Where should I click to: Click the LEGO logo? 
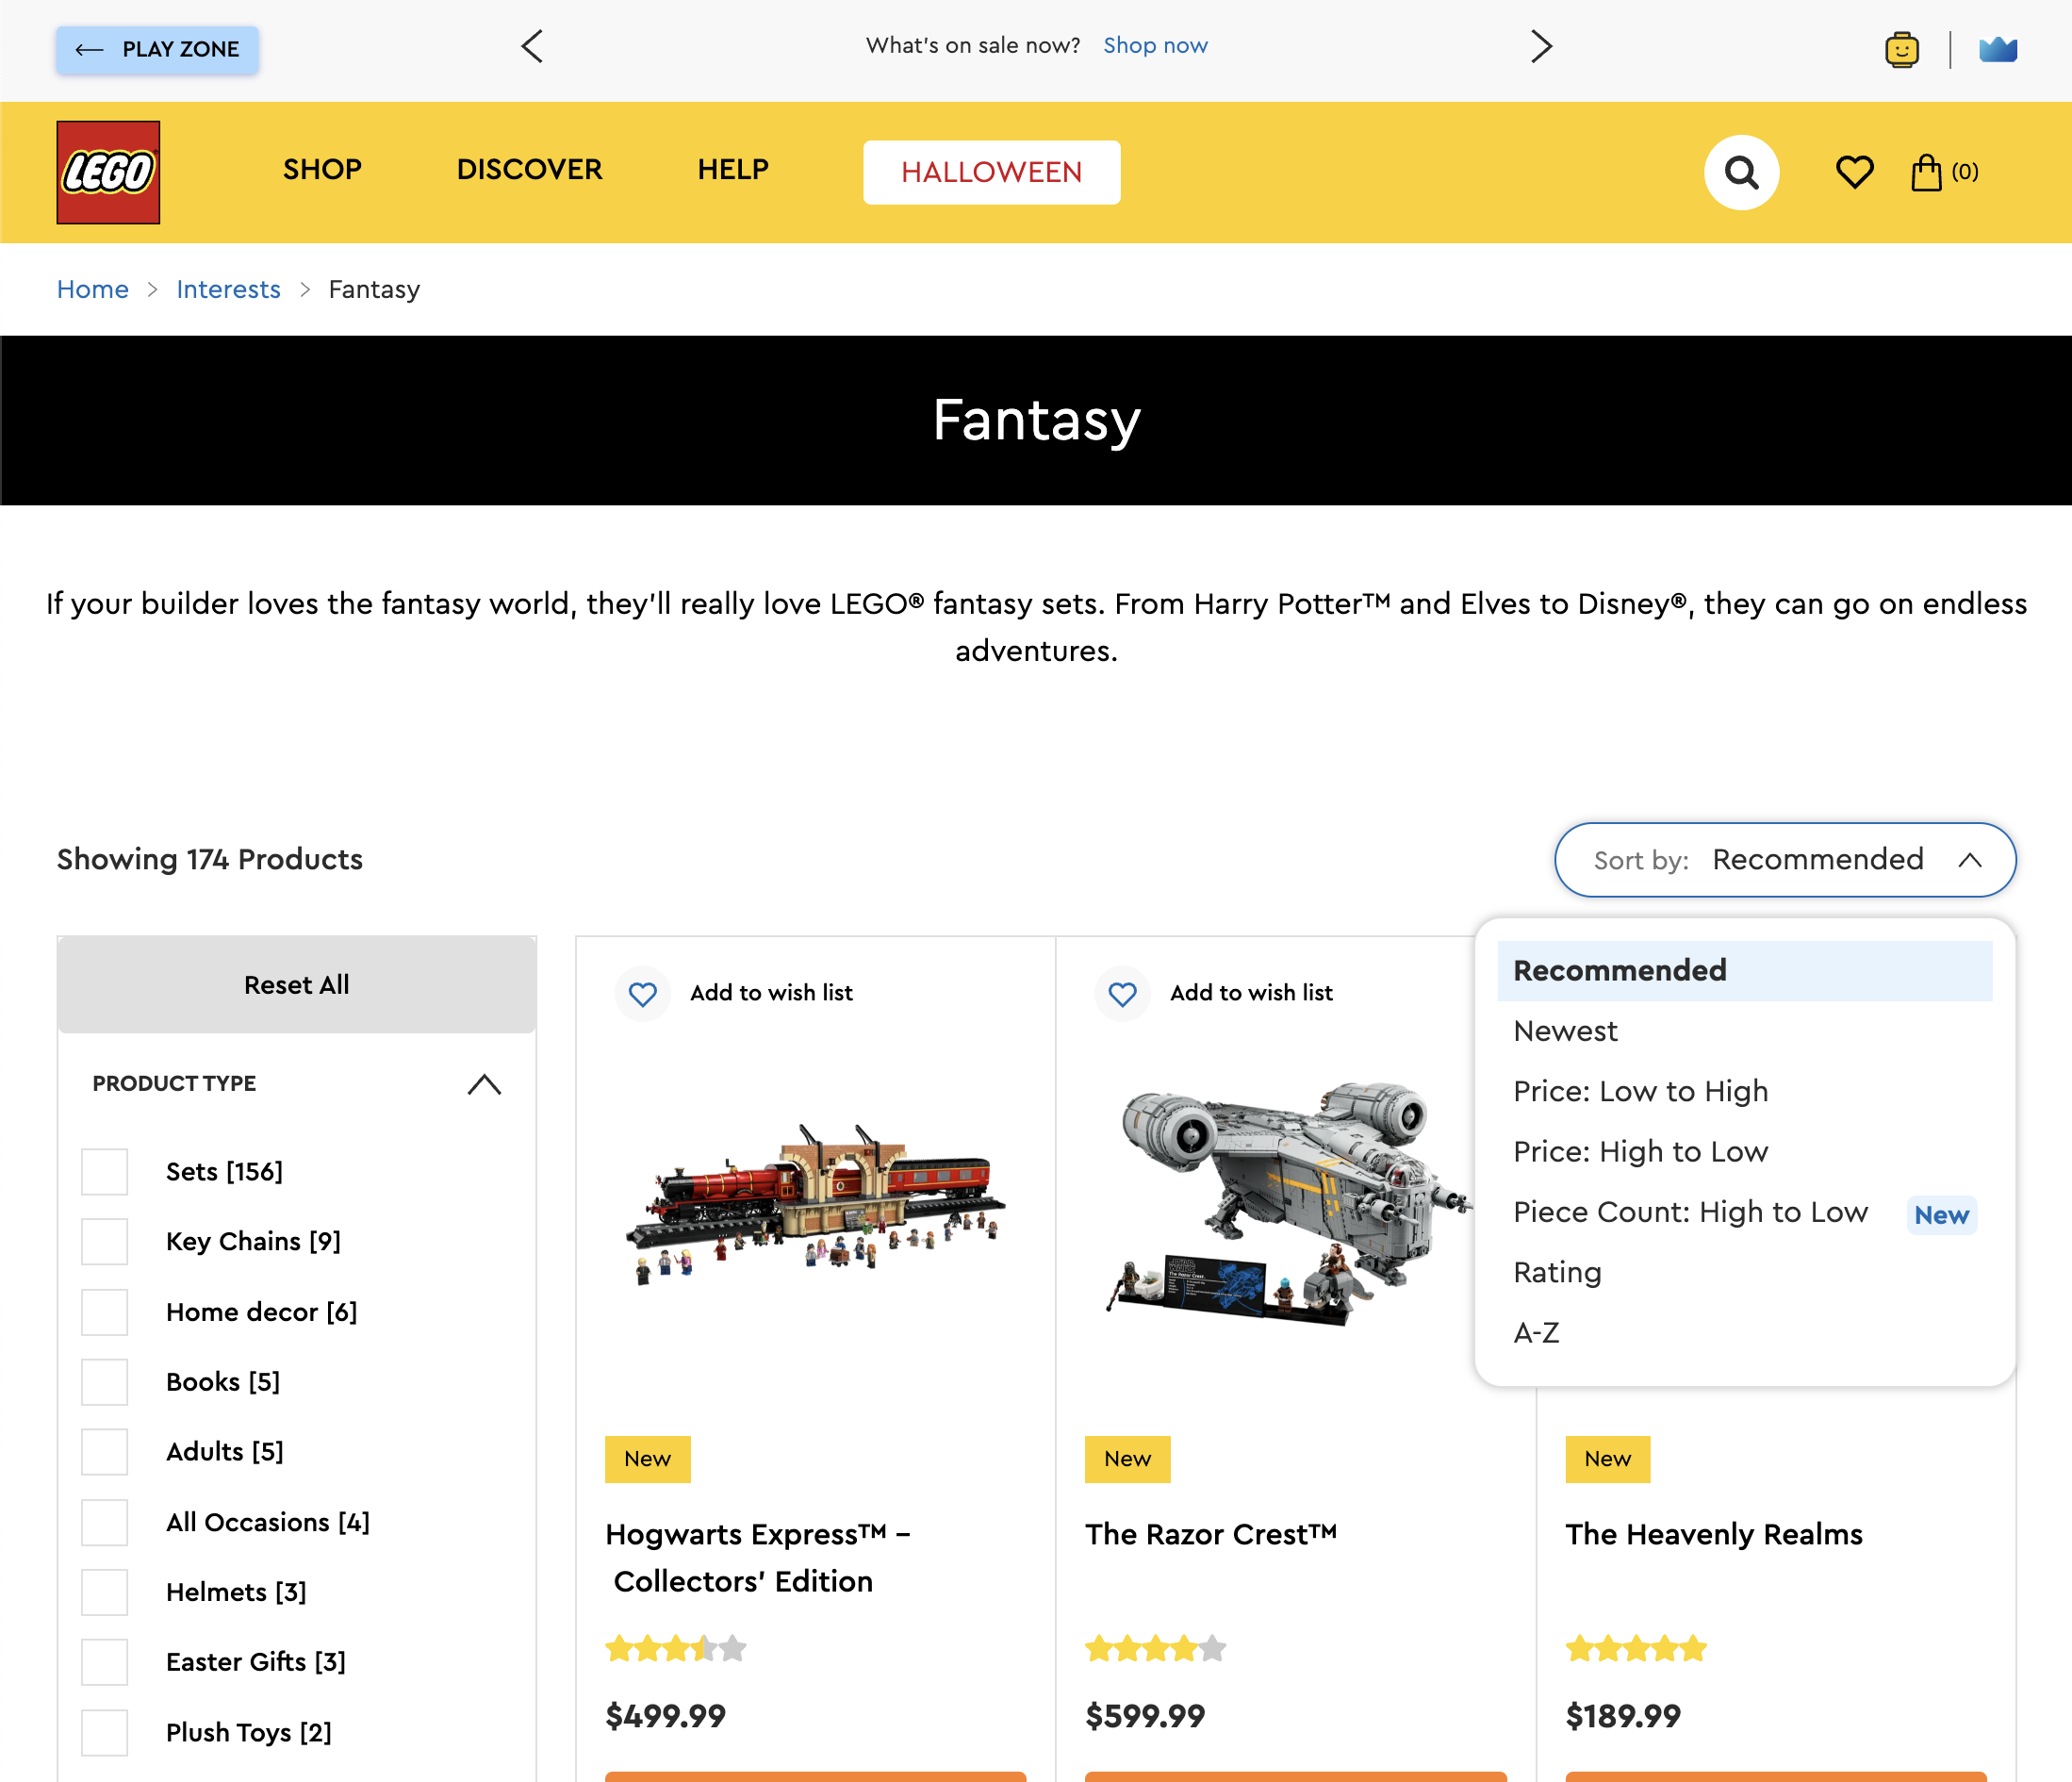[x=108, y=172]
